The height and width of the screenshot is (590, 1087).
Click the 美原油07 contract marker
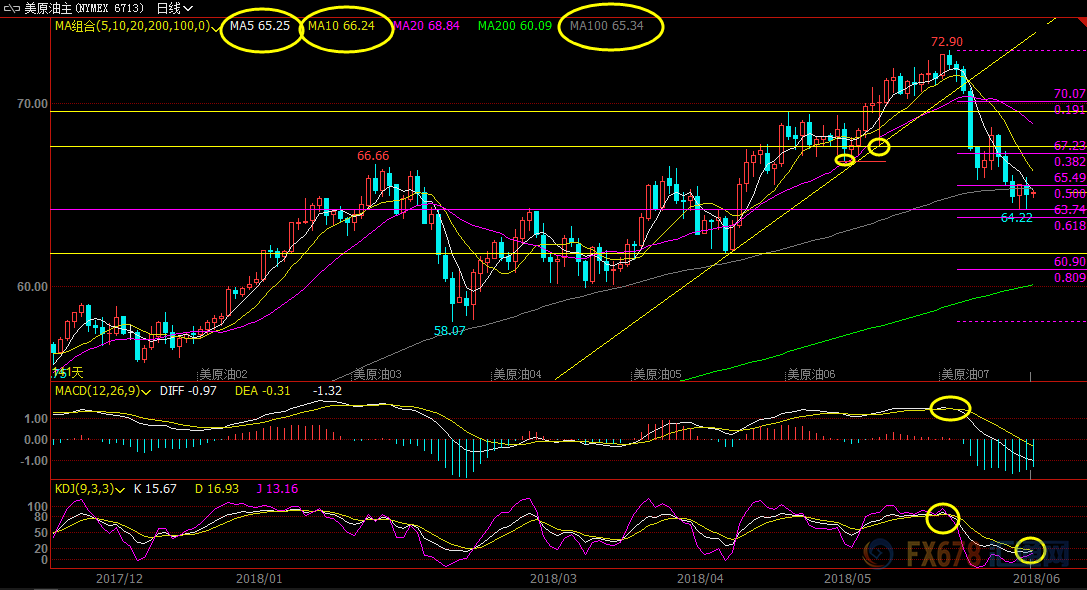point(964,375)
